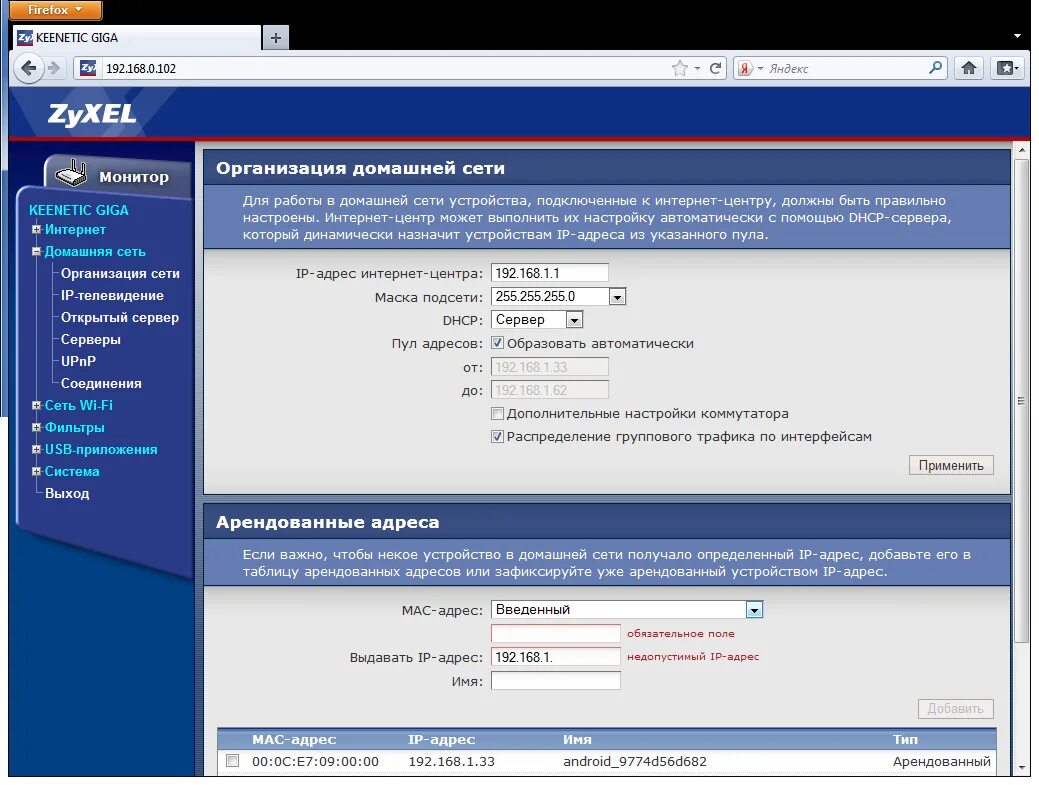Click the Yandex search engine icon

745,68
